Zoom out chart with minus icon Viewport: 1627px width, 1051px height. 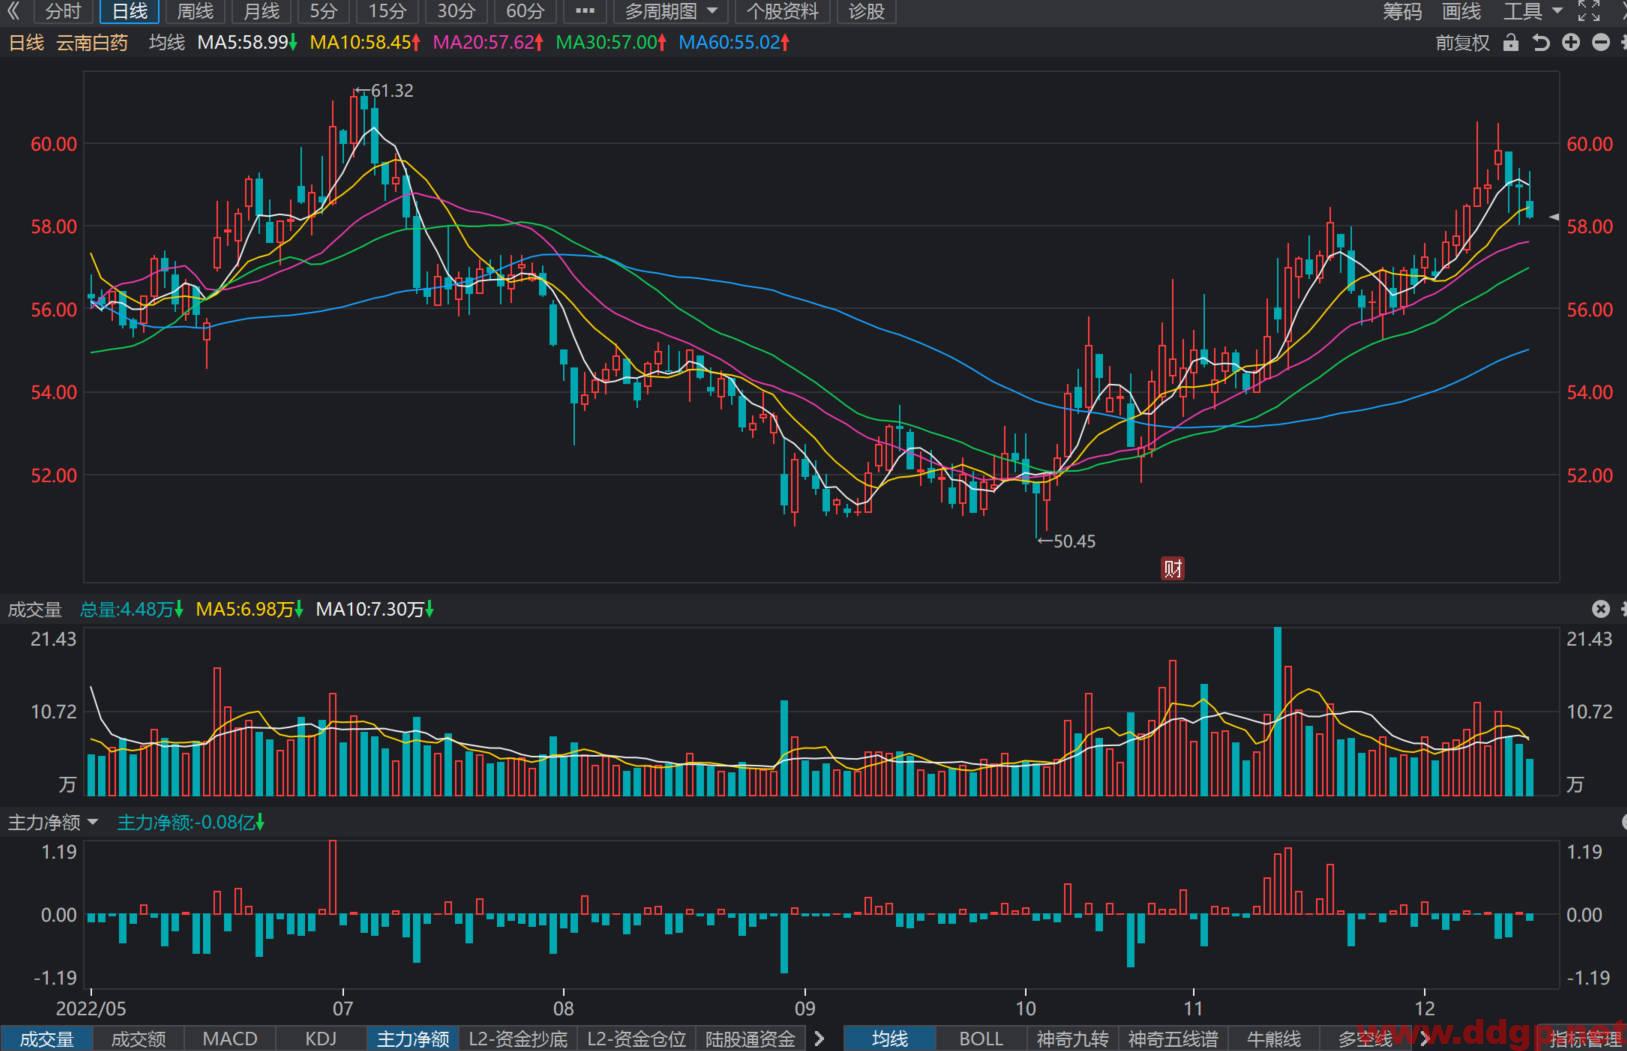coord(1601,43)
